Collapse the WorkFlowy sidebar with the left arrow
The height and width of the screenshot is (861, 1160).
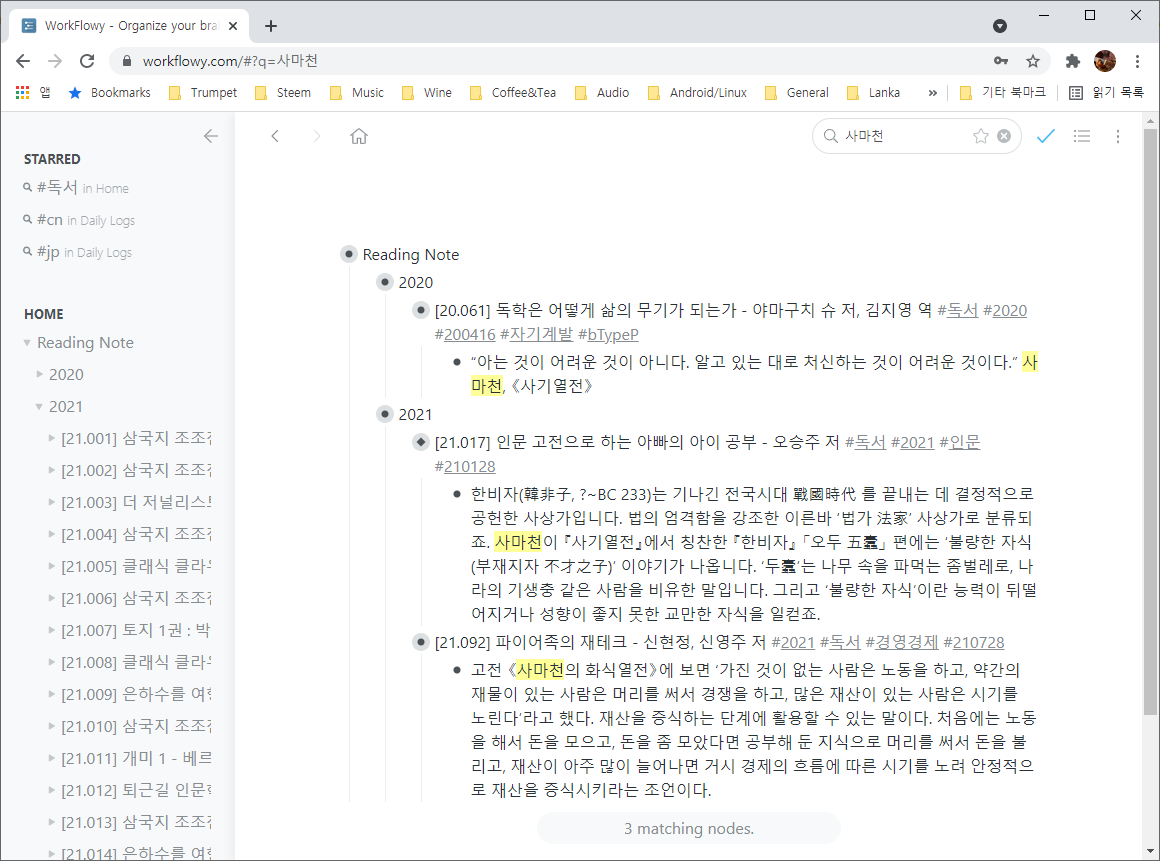[211, 136]
